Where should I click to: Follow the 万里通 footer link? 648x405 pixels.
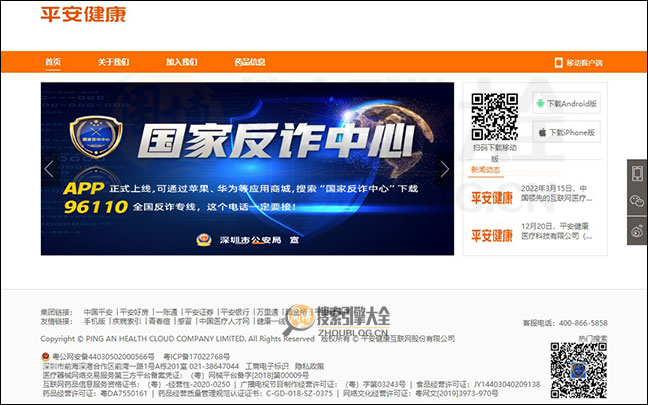267,312
